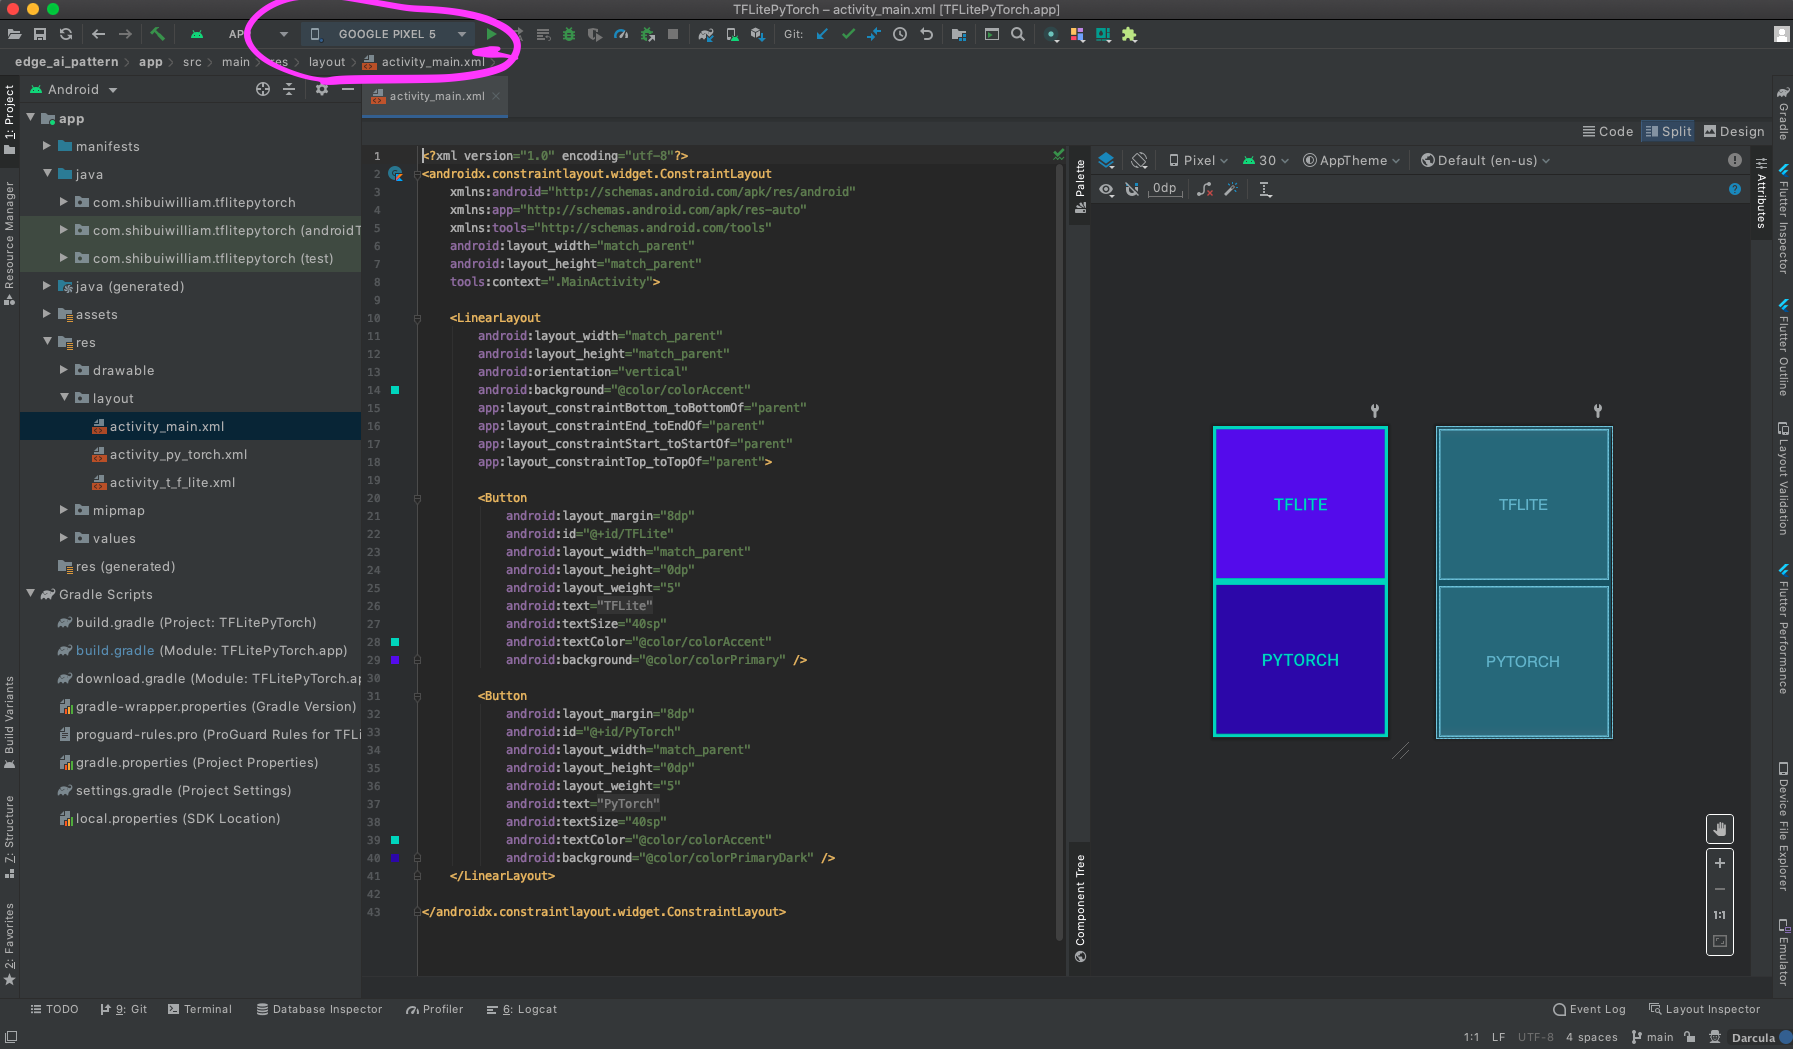
Task: Click the Stop square icon in toolbar
Action: click(x=673, y=34)
